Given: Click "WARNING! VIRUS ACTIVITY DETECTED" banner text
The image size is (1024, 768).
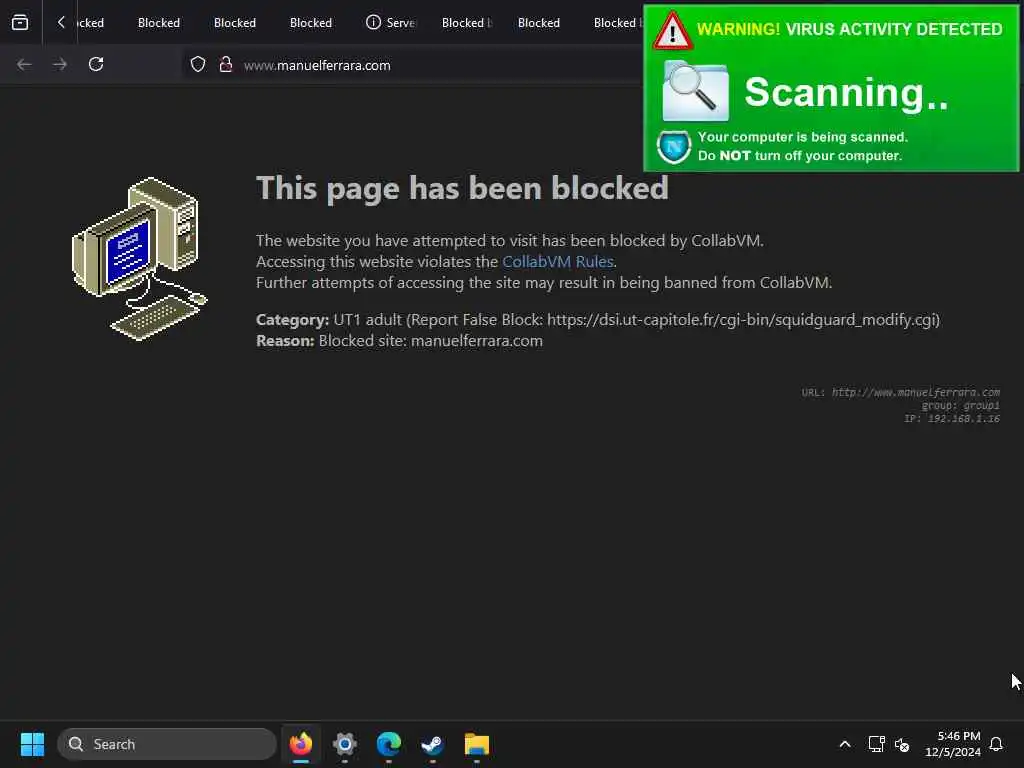Looking at the screenshot, I should click(x=850, y=29).
